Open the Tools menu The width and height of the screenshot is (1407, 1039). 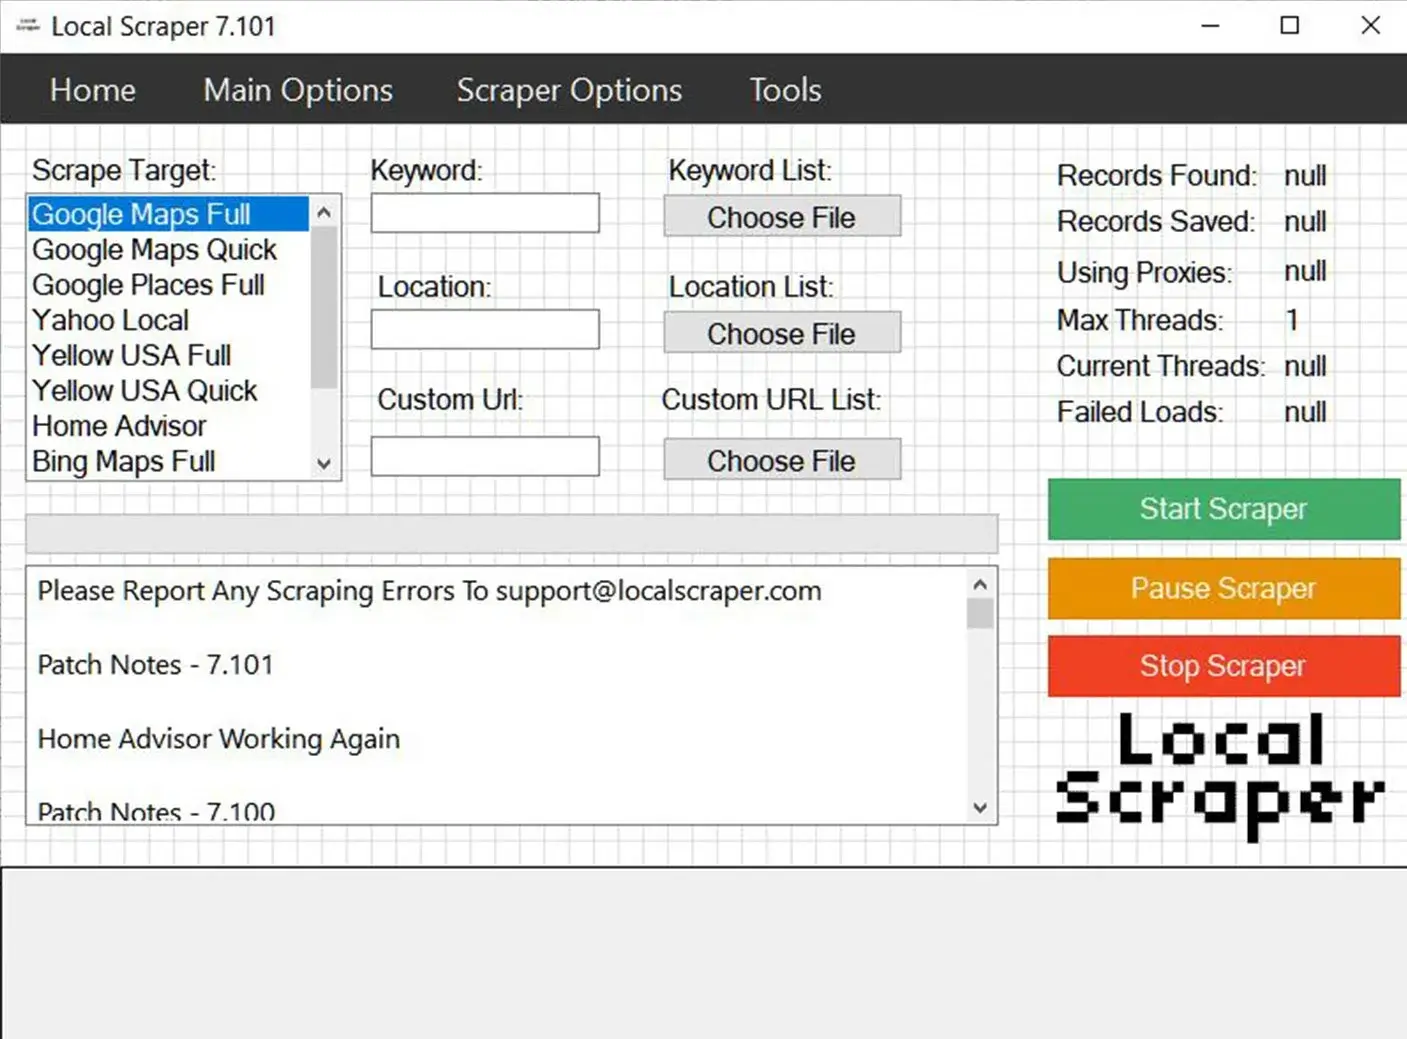[785, 90]
